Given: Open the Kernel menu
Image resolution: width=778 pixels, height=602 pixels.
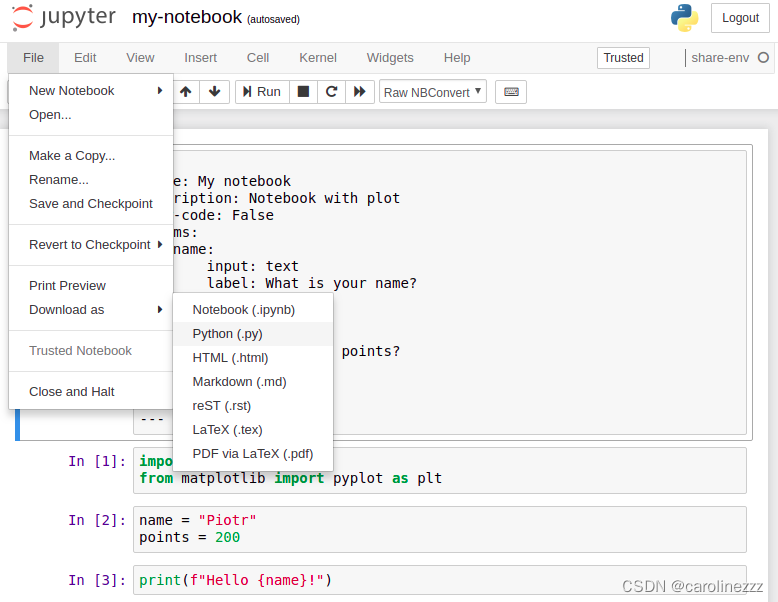Looking at the screenshot, I should (318, 58).
